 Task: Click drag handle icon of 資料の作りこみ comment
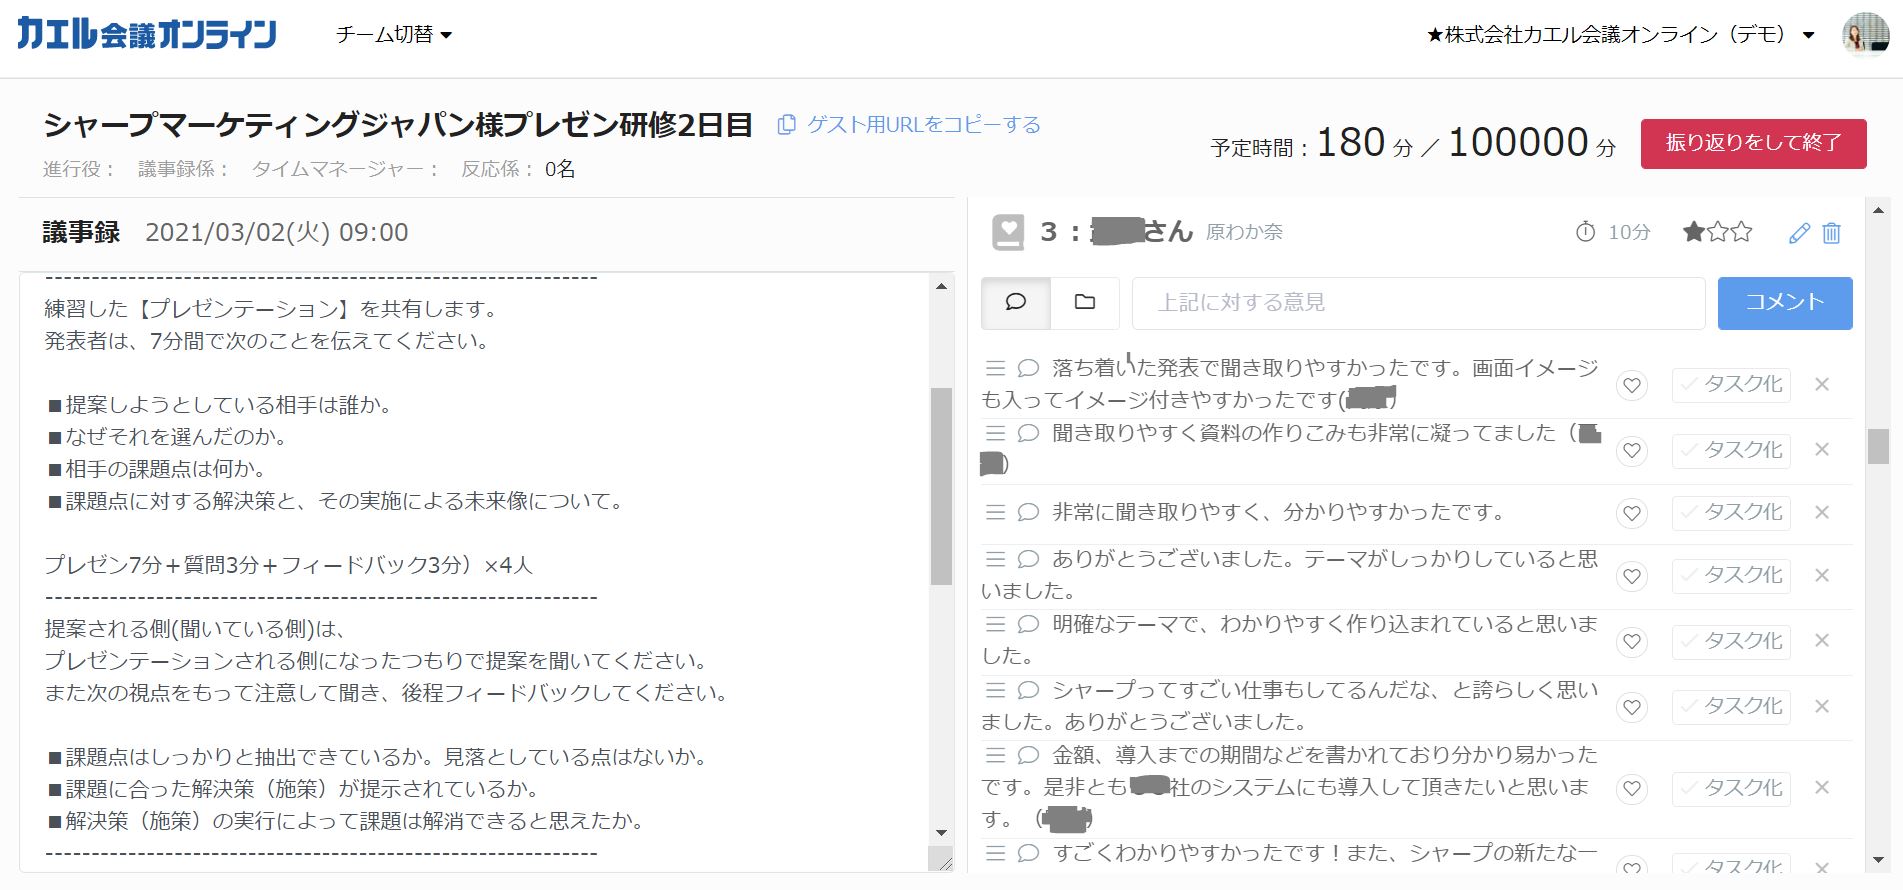[x=995, y=433]
